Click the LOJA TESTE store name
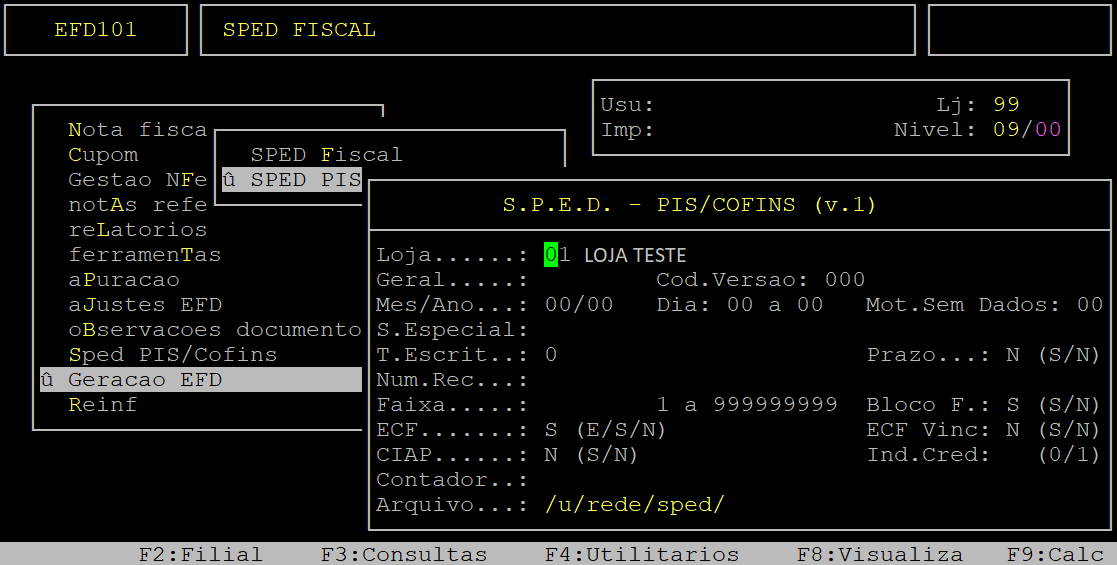Image resolution: width=1117 pixels, height=565 pixels. (635, 255)
